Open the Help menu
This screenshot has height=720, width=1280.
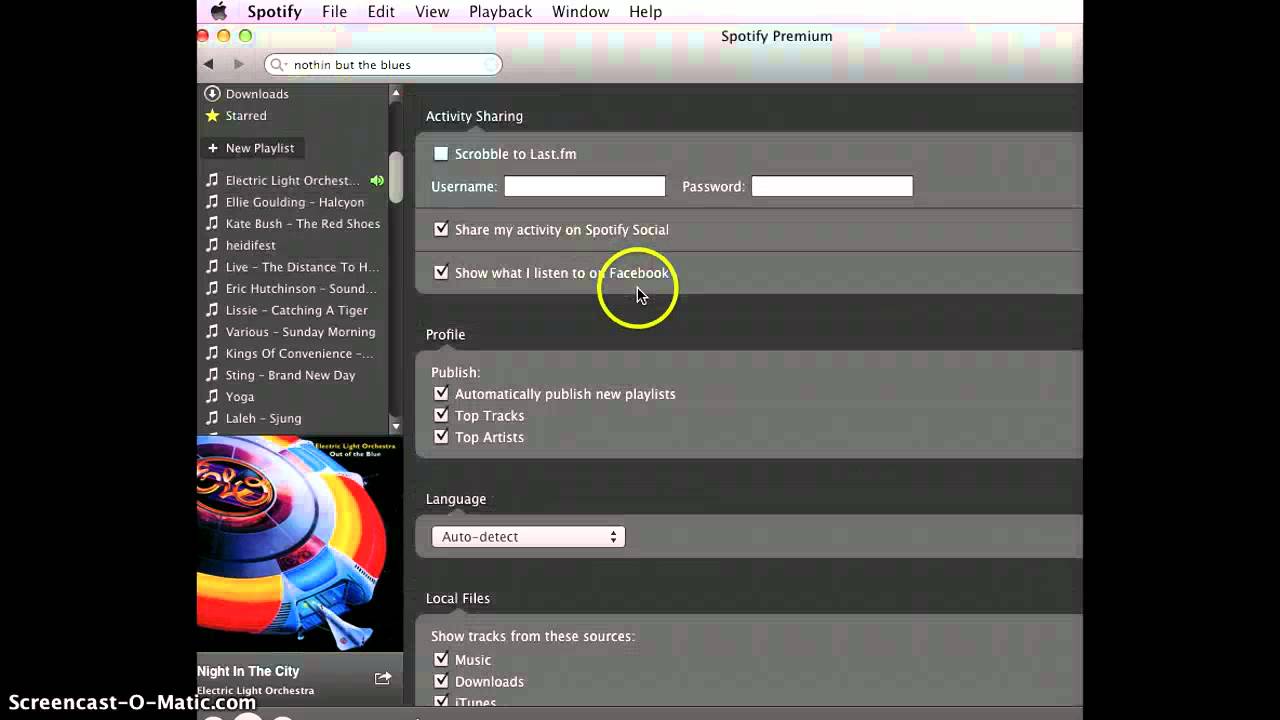pyautogui.click(x=645, y=12)
